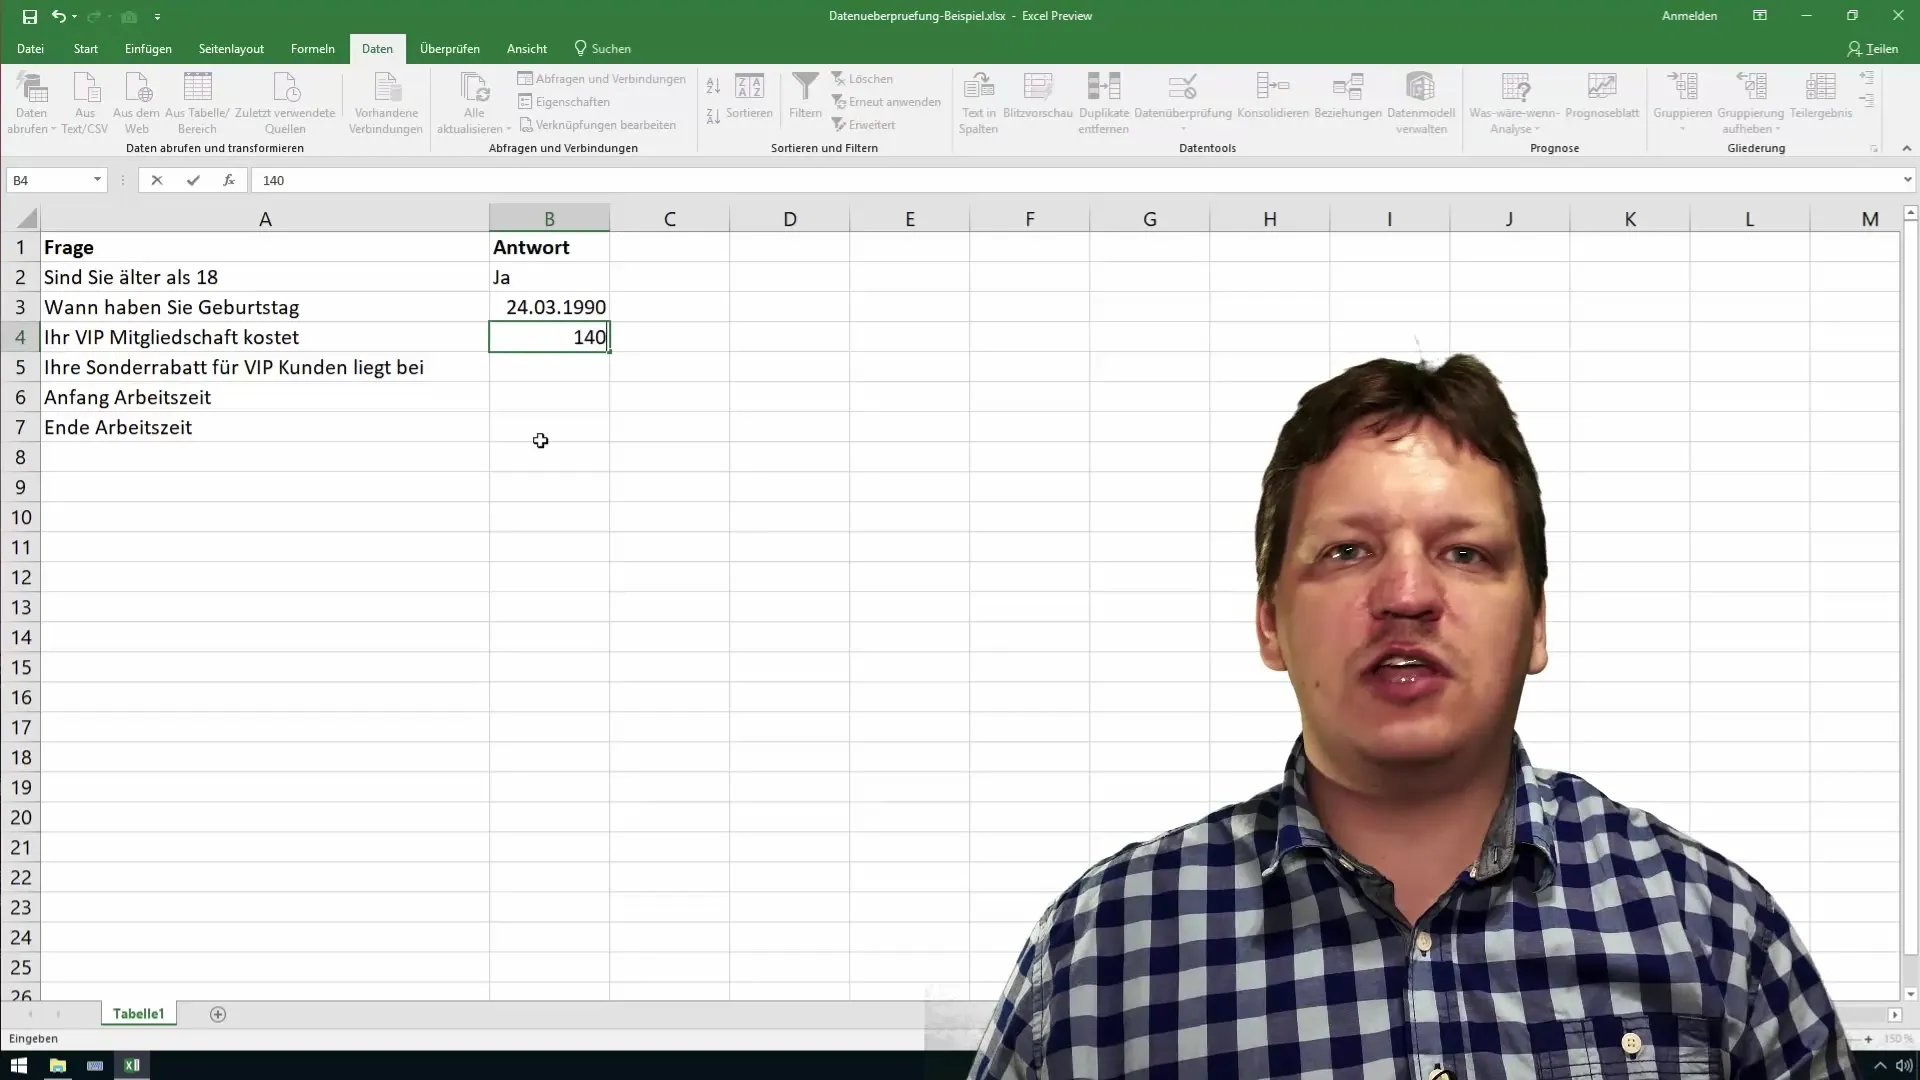Image resolution: width=1920 pixels, height=1080 pixels.
Task: Click Gruppierung aufheben icon
Action: (x=1750, y=102)
